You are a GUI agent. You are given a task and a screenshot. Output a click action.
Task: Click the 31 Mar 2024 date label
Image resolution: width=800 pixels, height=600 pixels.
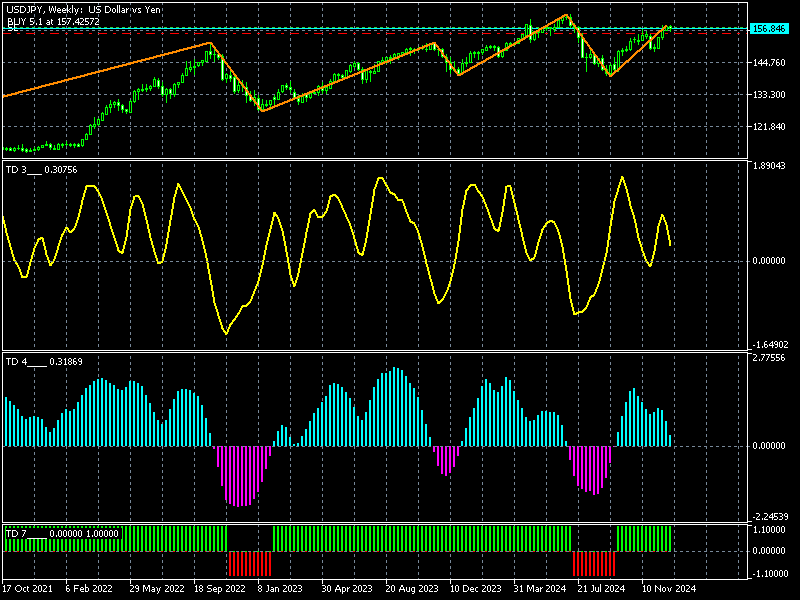point(540,588)
